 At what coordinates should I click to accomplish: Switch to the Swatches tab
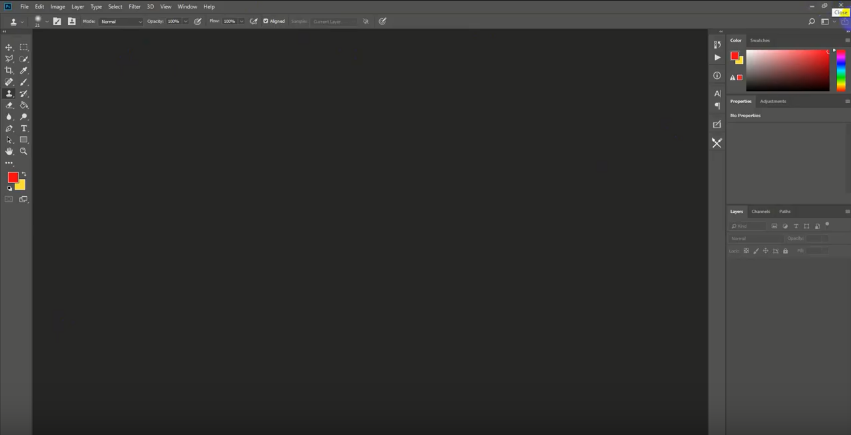pyautogui.click(x=760, y=40)
